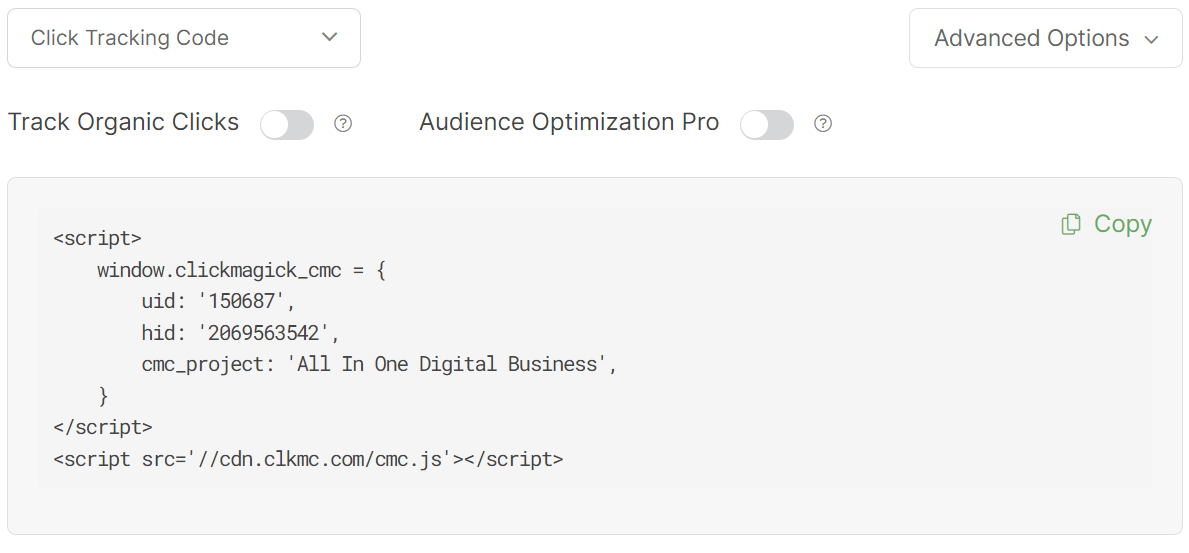Click the uid '150687' code line
Screen dimensions: 1189x553
point(219,301)
